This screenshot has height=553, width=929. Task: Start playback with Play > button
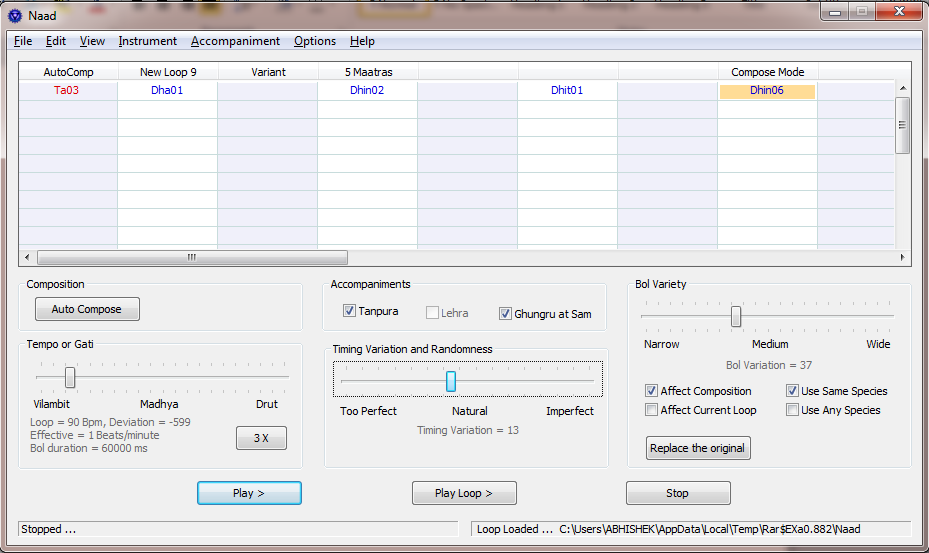(x=249, y=493)
